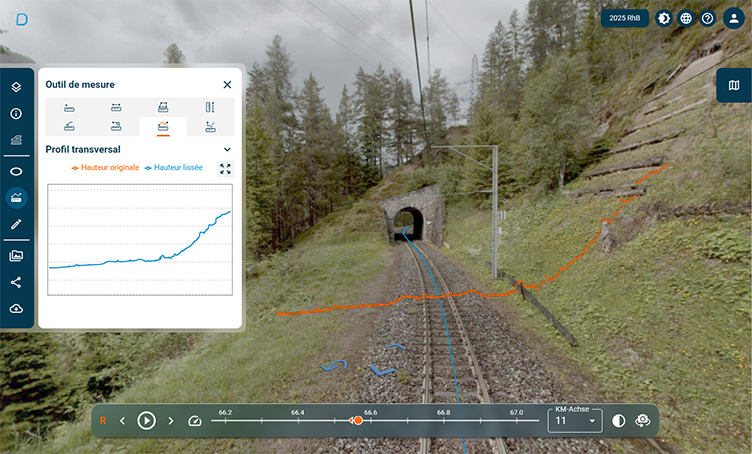Open the language globe menu
The width and height of the screenshot is (752, 454).
pyautogui.click(x=686, y=18)
